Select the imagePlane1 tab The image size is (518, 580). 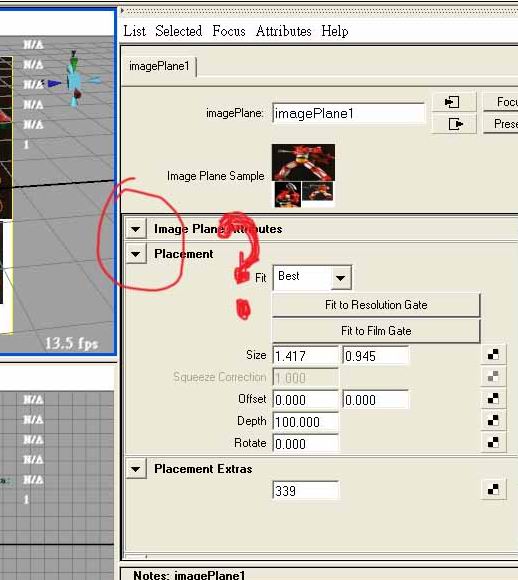click(159, 67)
